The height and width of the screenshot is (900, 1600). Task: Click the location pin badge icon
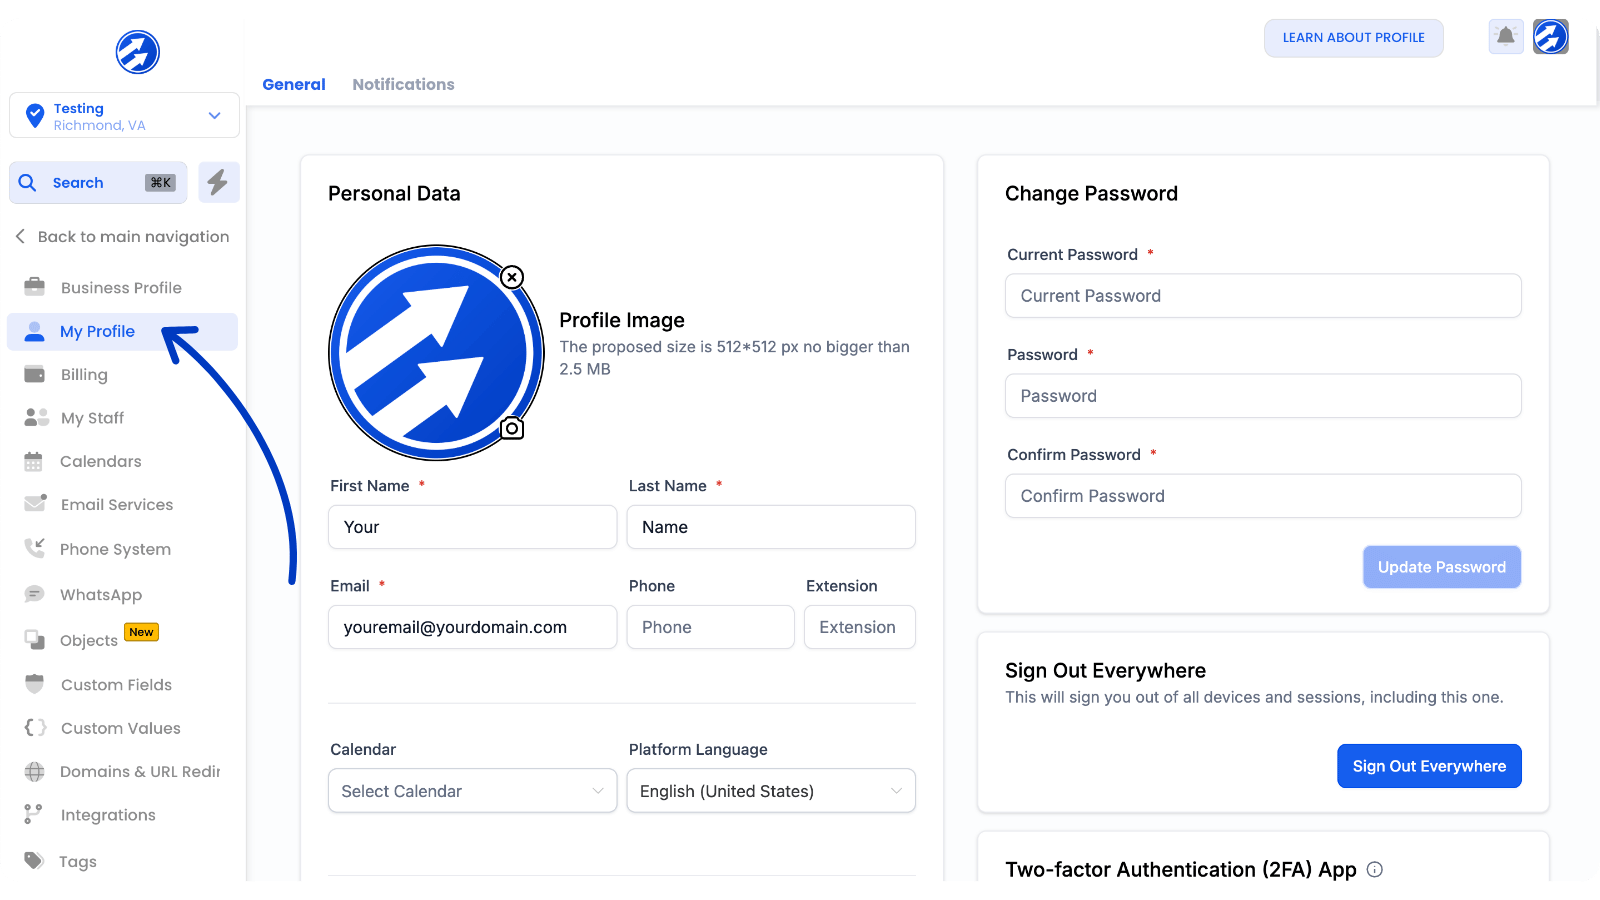[35, 116]
